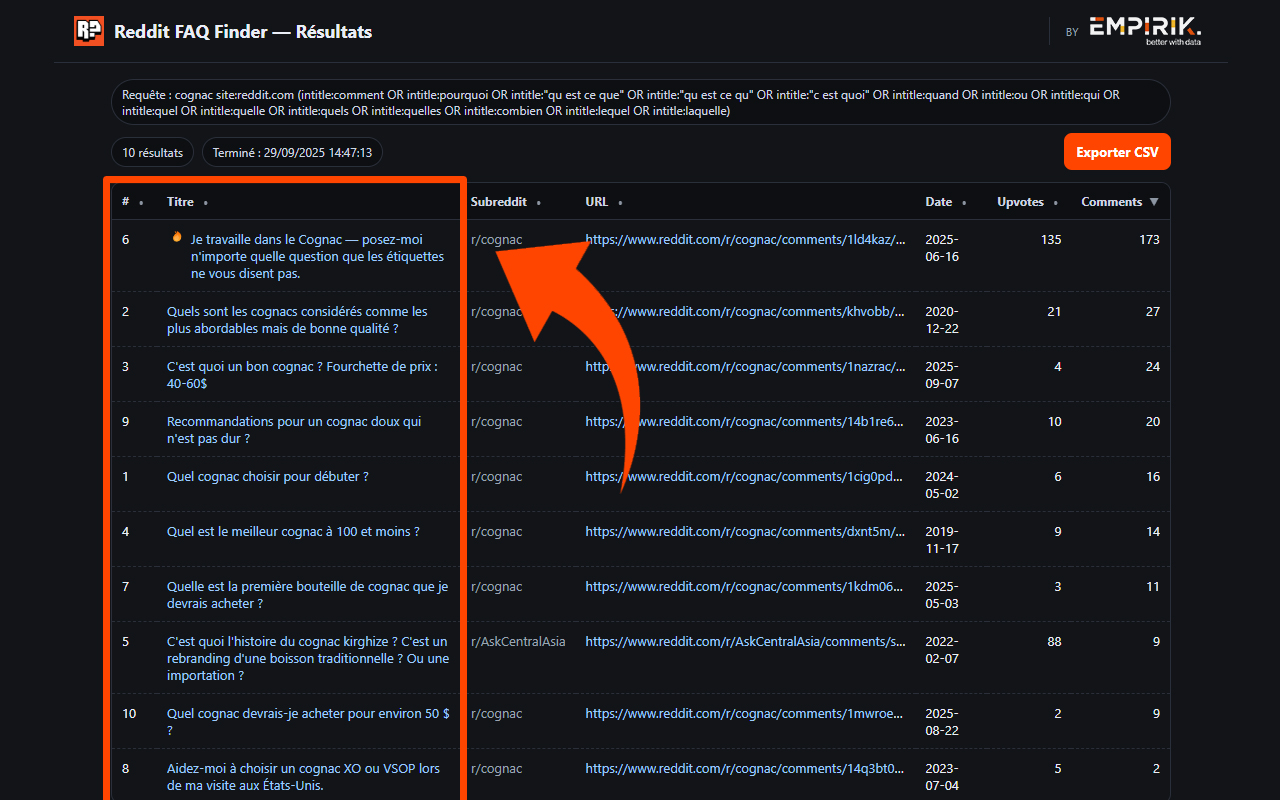
Task: Open Reddit URL for 2025-06-16 post
Action: (x=745, y=240)
